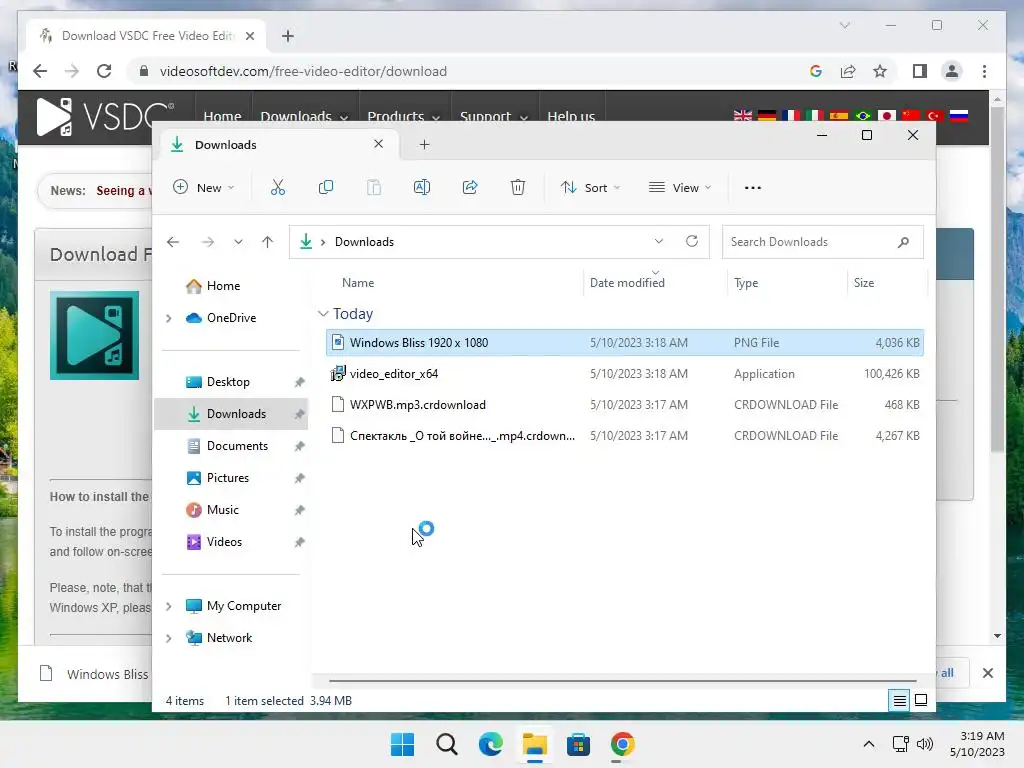Add a new tab in File Explorer
Viewport: 1024px width, 768px height.
424,144
